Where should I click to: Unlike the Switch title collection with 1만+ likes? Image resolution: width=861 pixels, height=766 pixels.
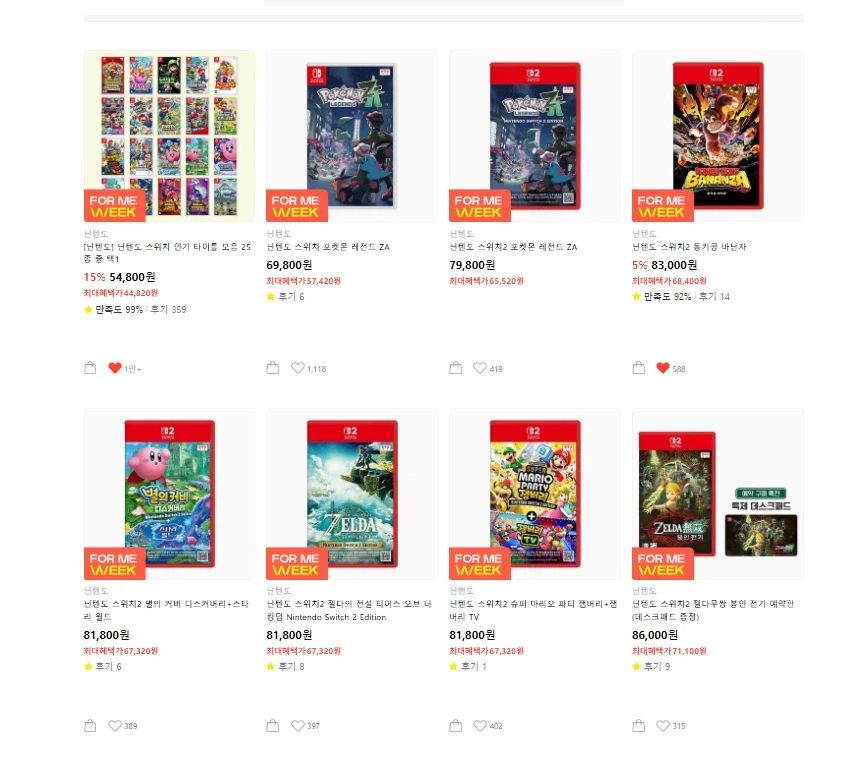(114, 368)
